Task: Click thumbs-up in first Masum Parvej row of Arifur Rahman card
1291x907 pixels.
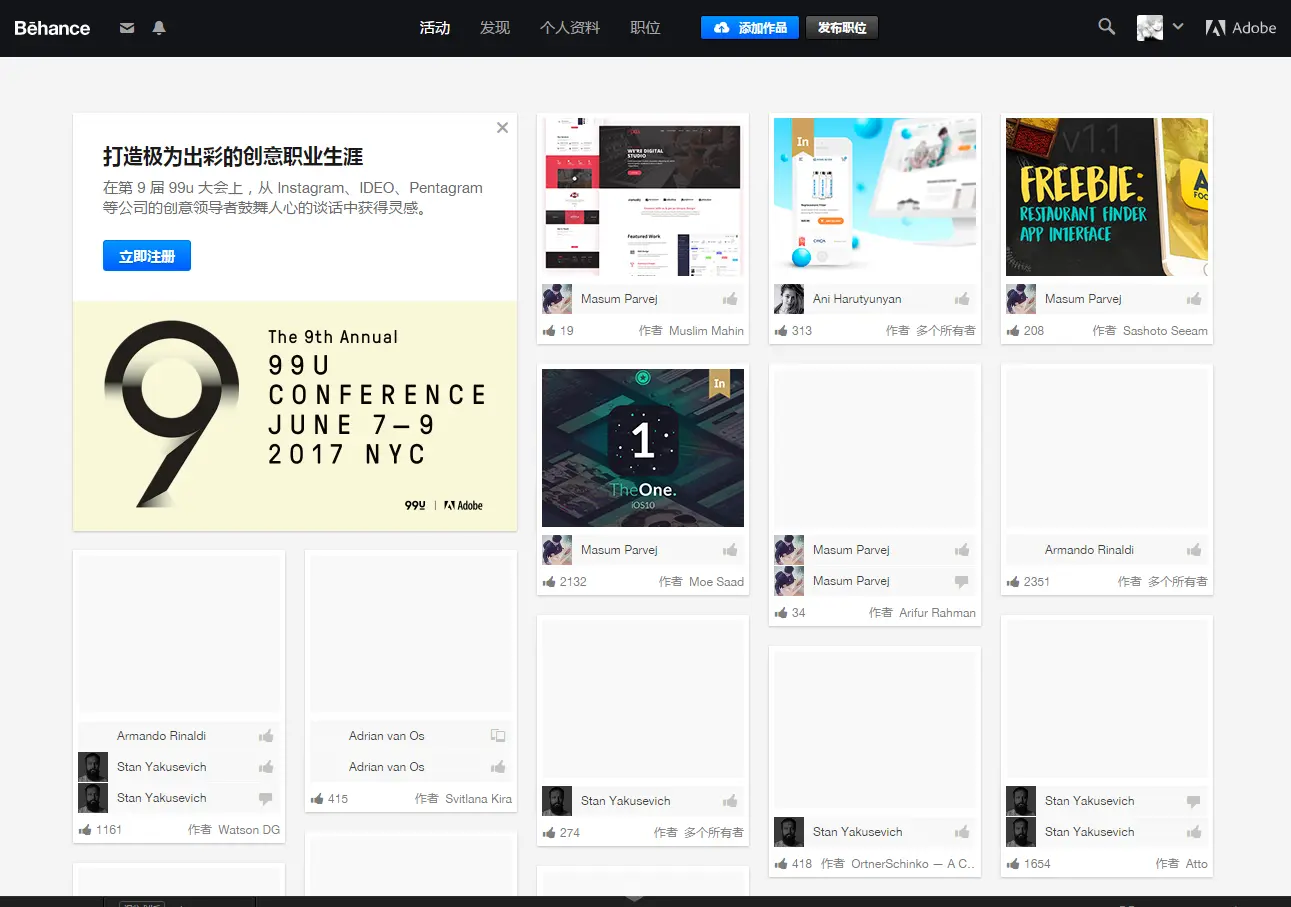Action: pos(962,550)
